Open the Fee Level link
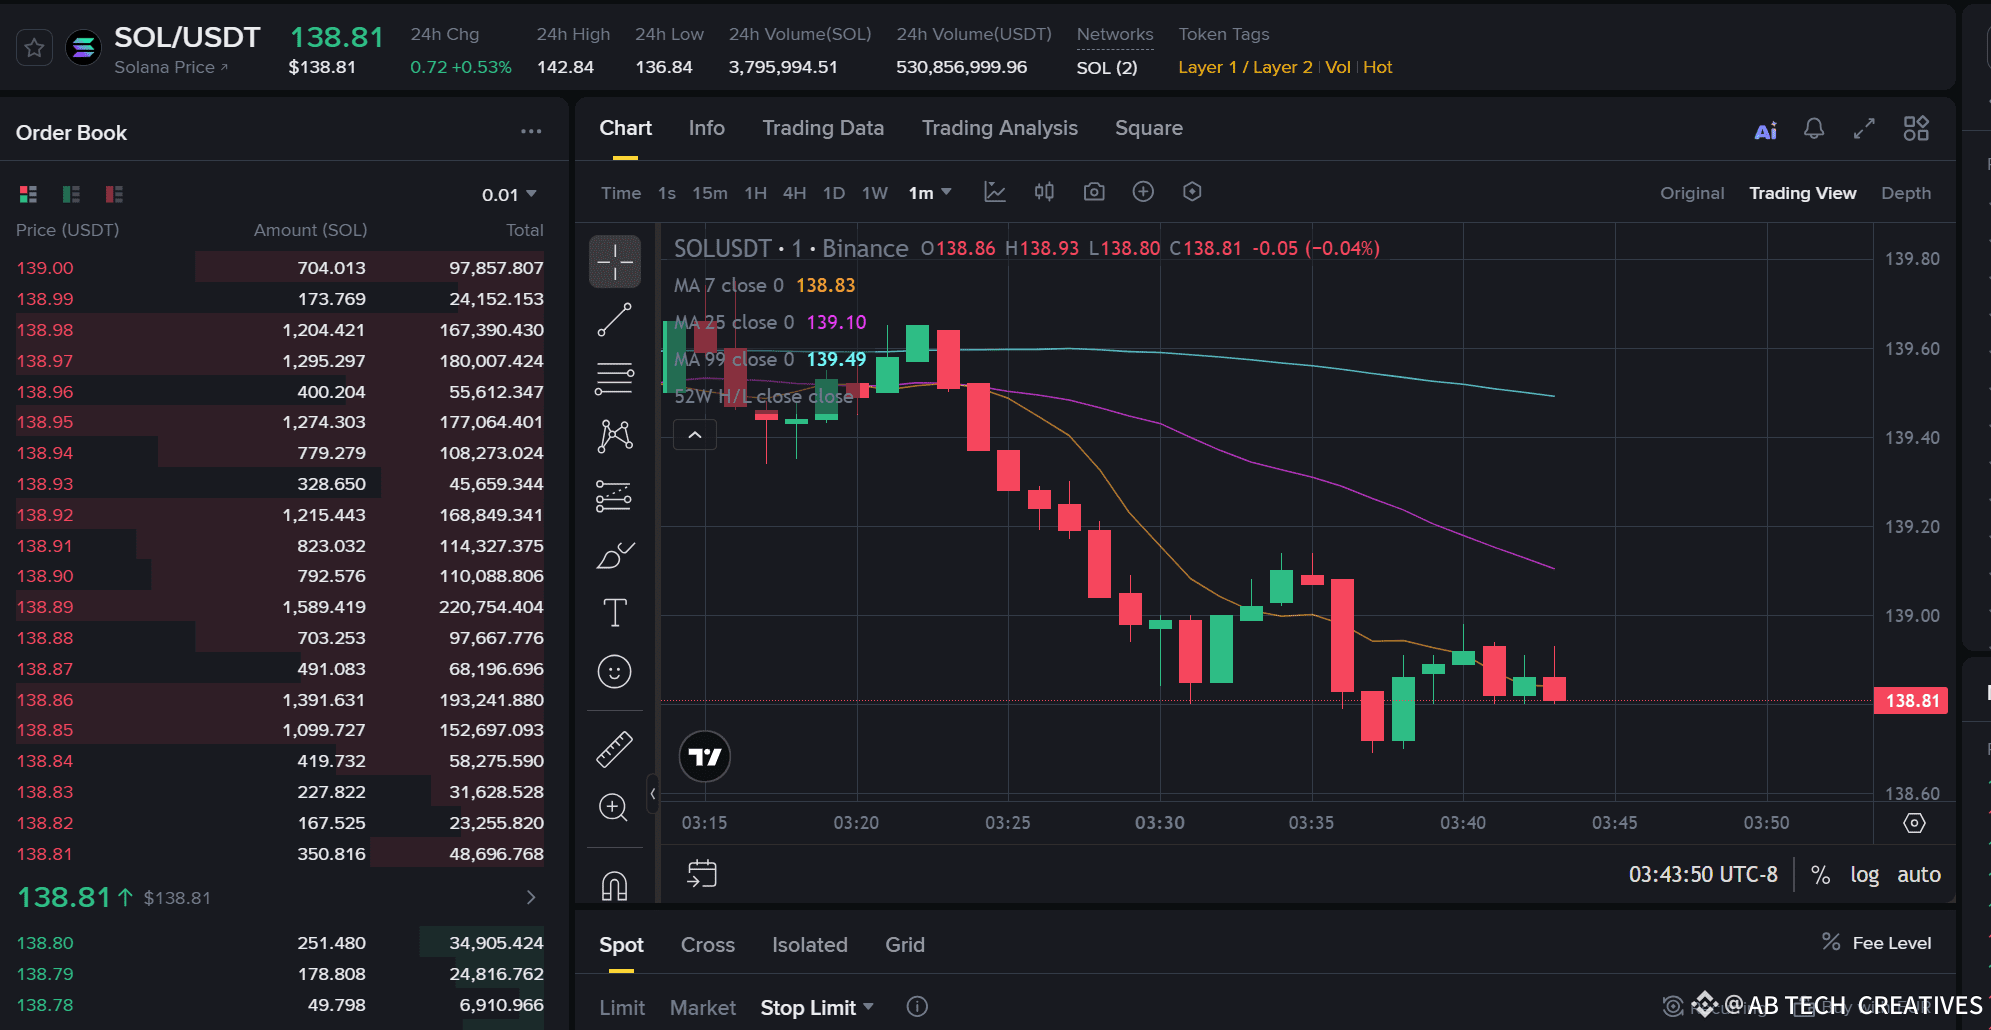Image resolution: width=1991 pixels, height=1030 pixels. [1877, 943]
